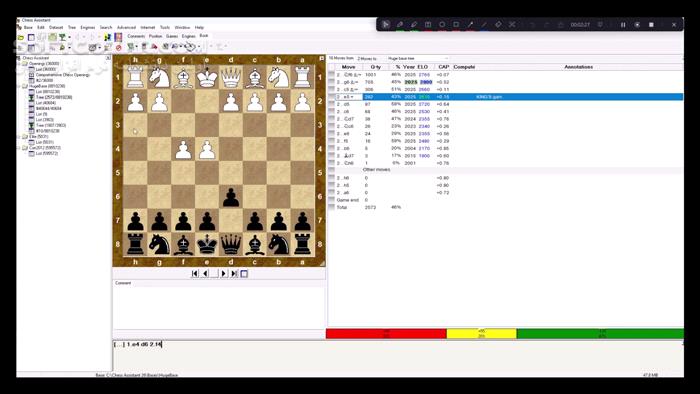
Task: Pause the screen recording
Action: [x=623, y=25]
